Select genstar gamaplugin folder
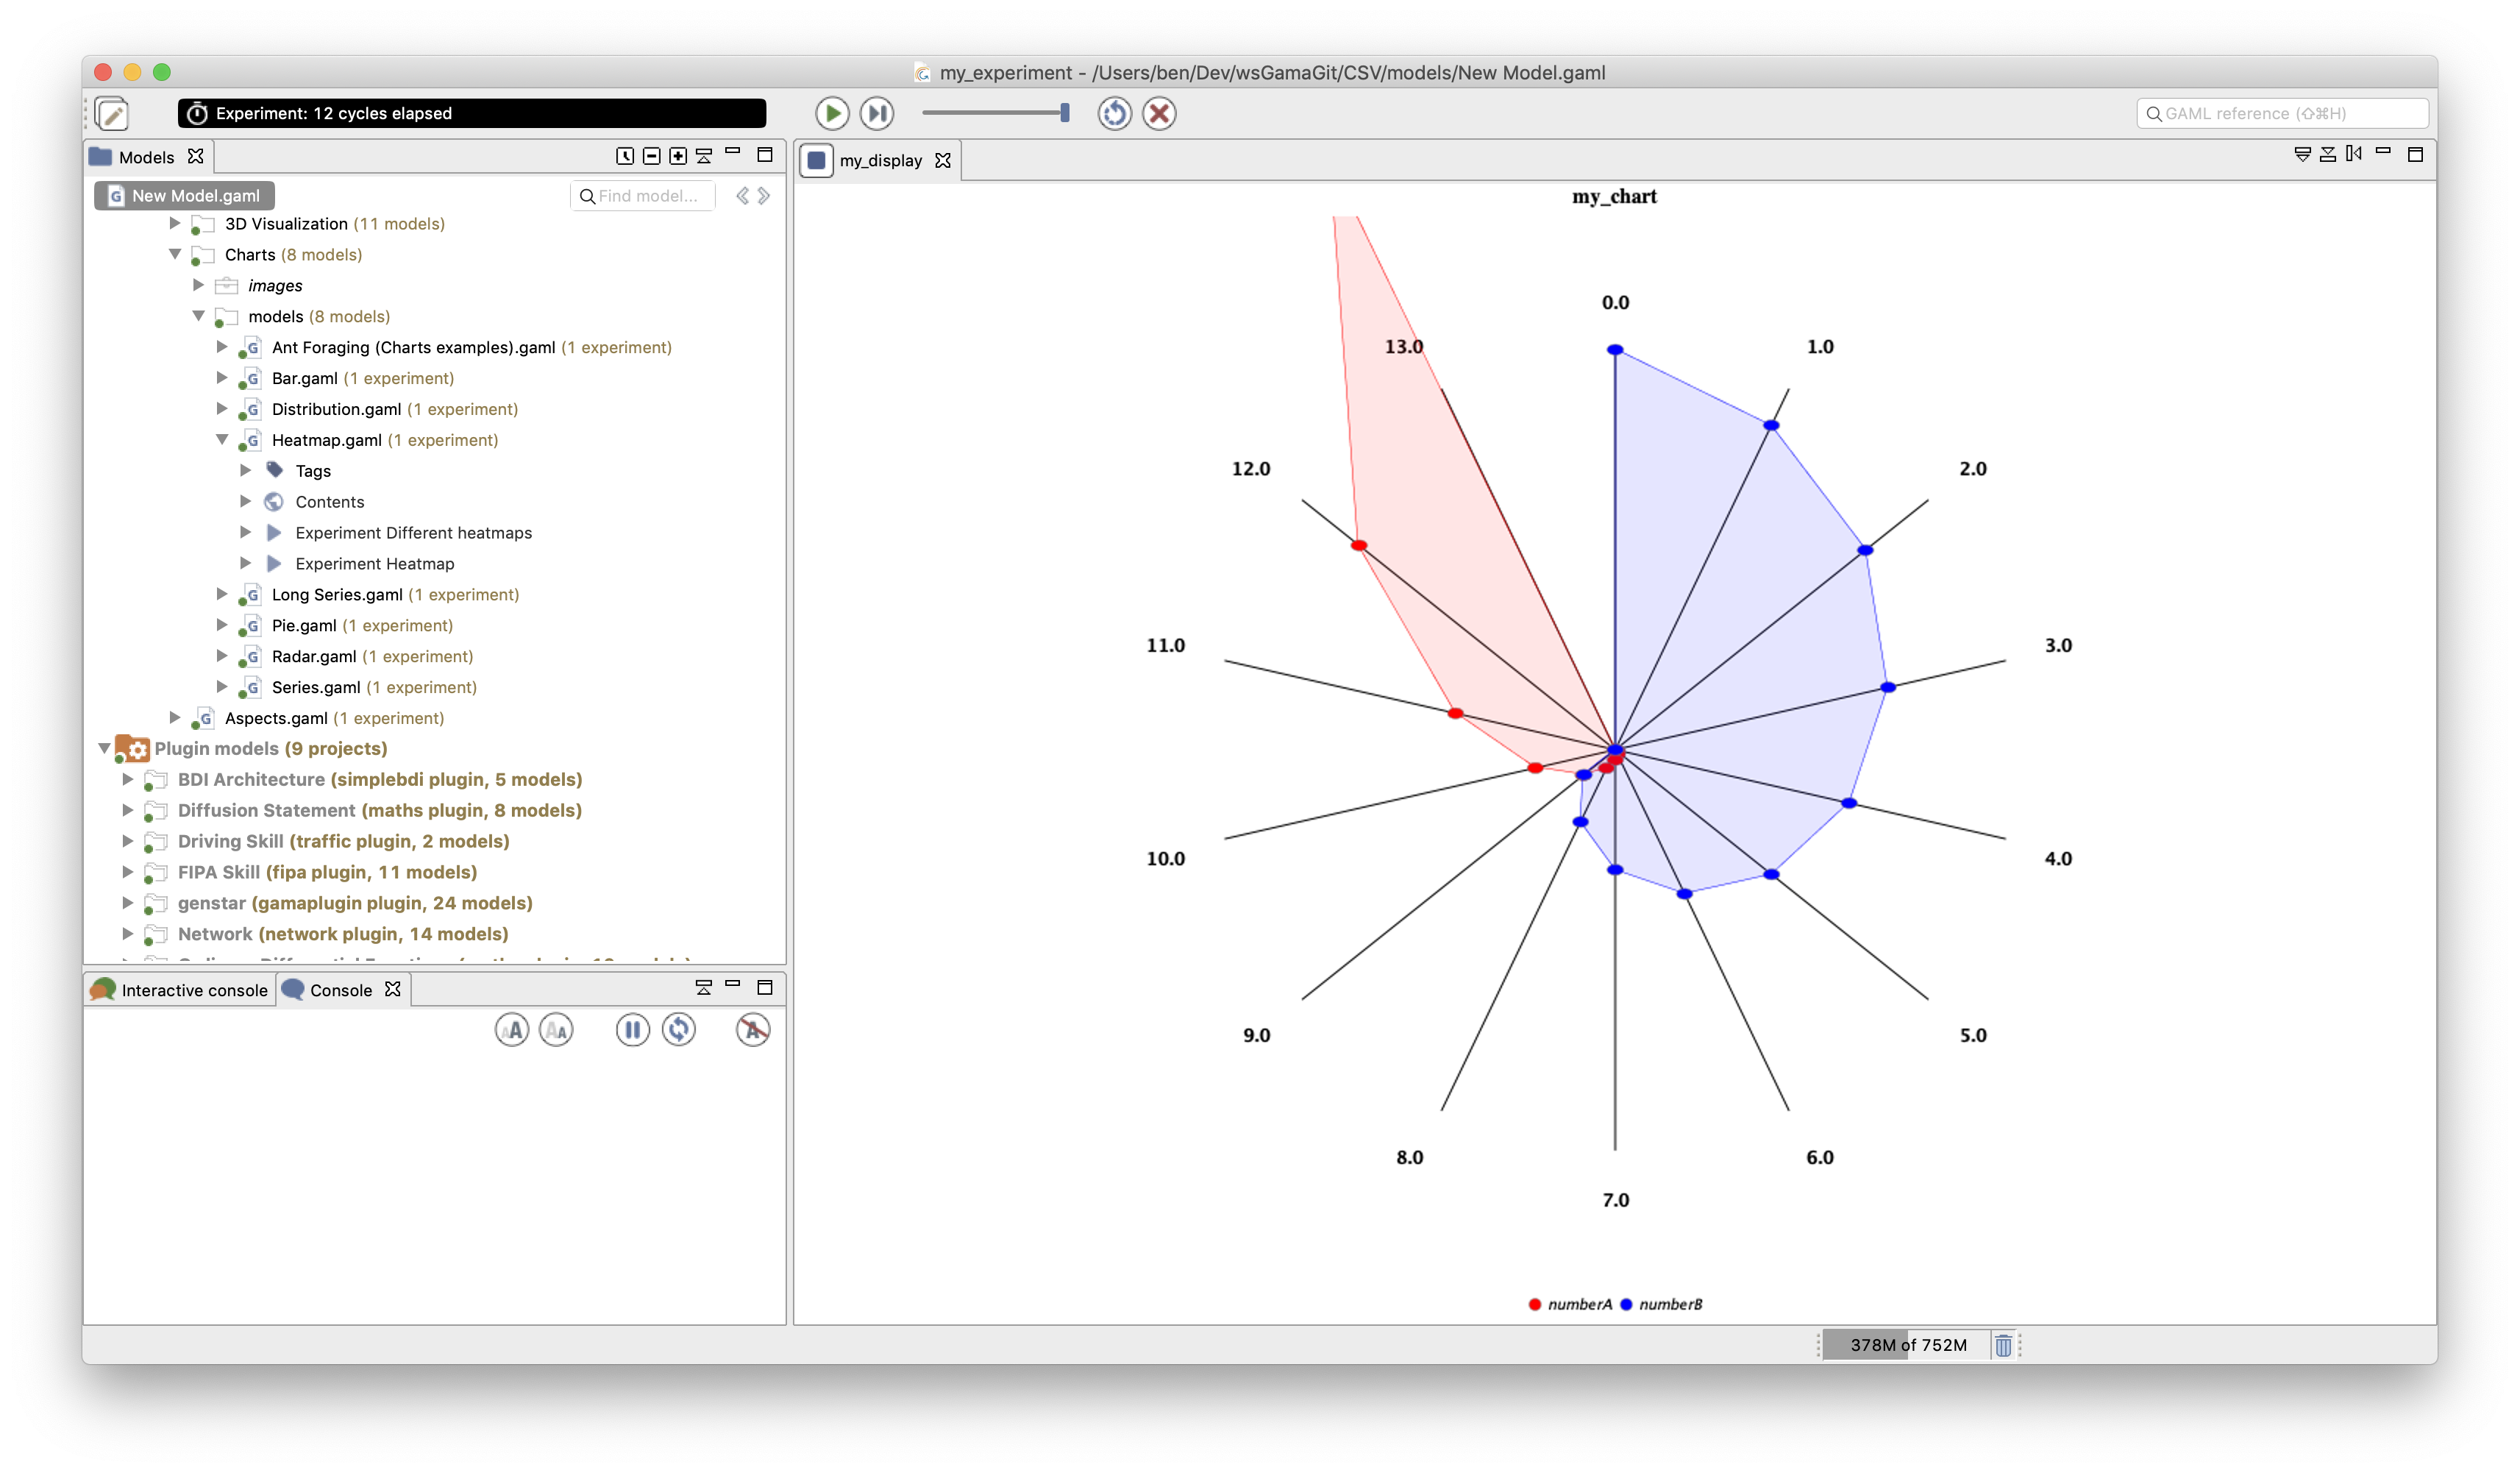The height and width of the screenshot is (1473, 2520). 354,904
